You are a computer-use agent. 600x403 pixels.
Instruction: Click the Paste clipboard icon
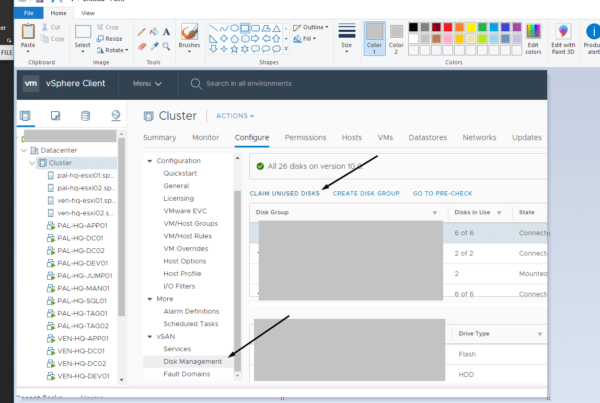tap(28, 31)
